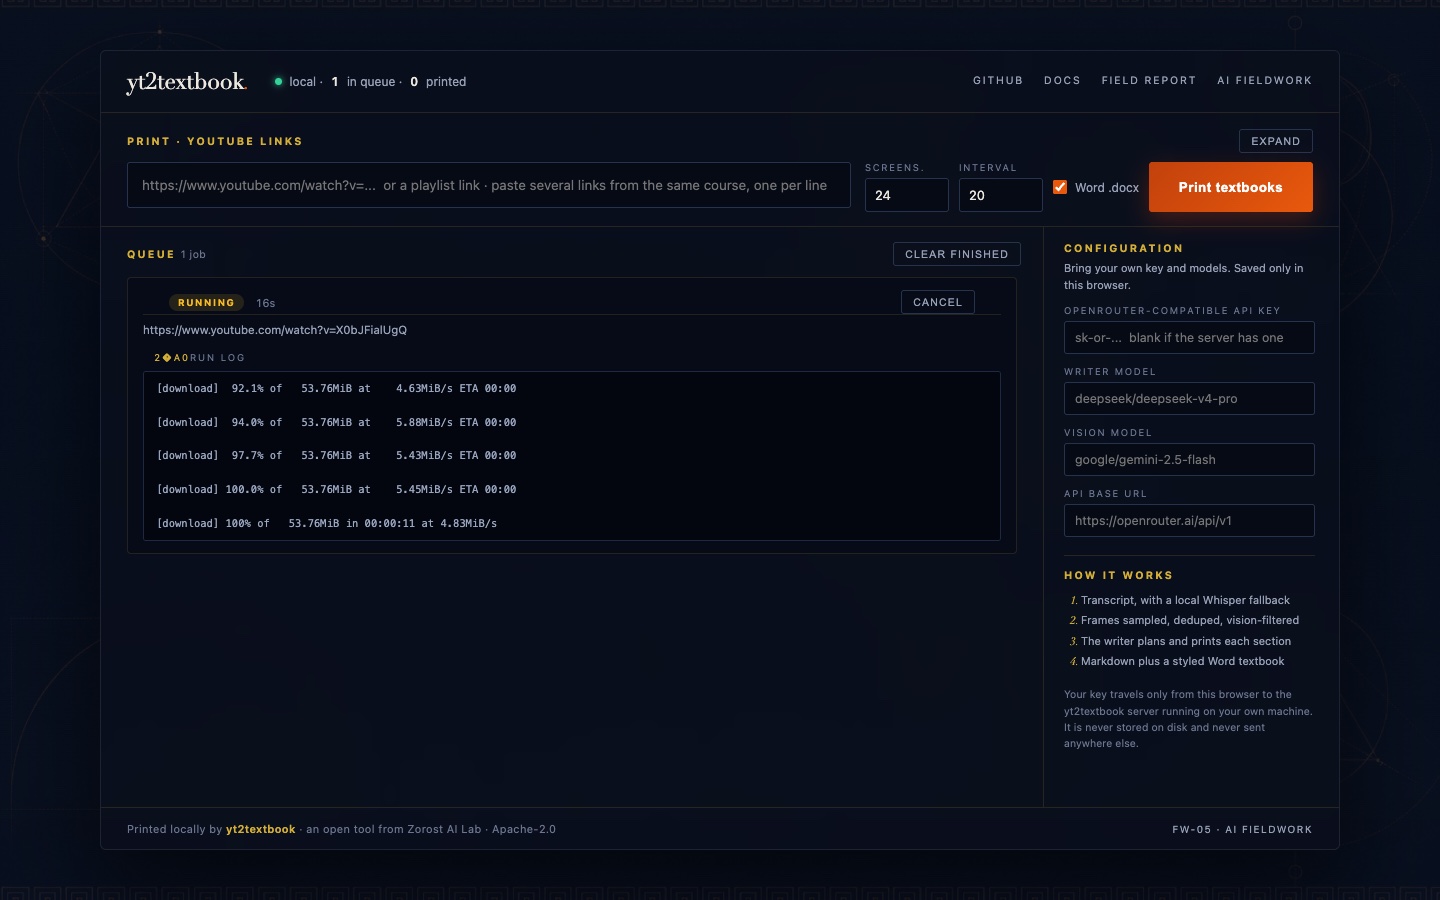
Task: Click the Screens number field
Action: click(907, 195)
